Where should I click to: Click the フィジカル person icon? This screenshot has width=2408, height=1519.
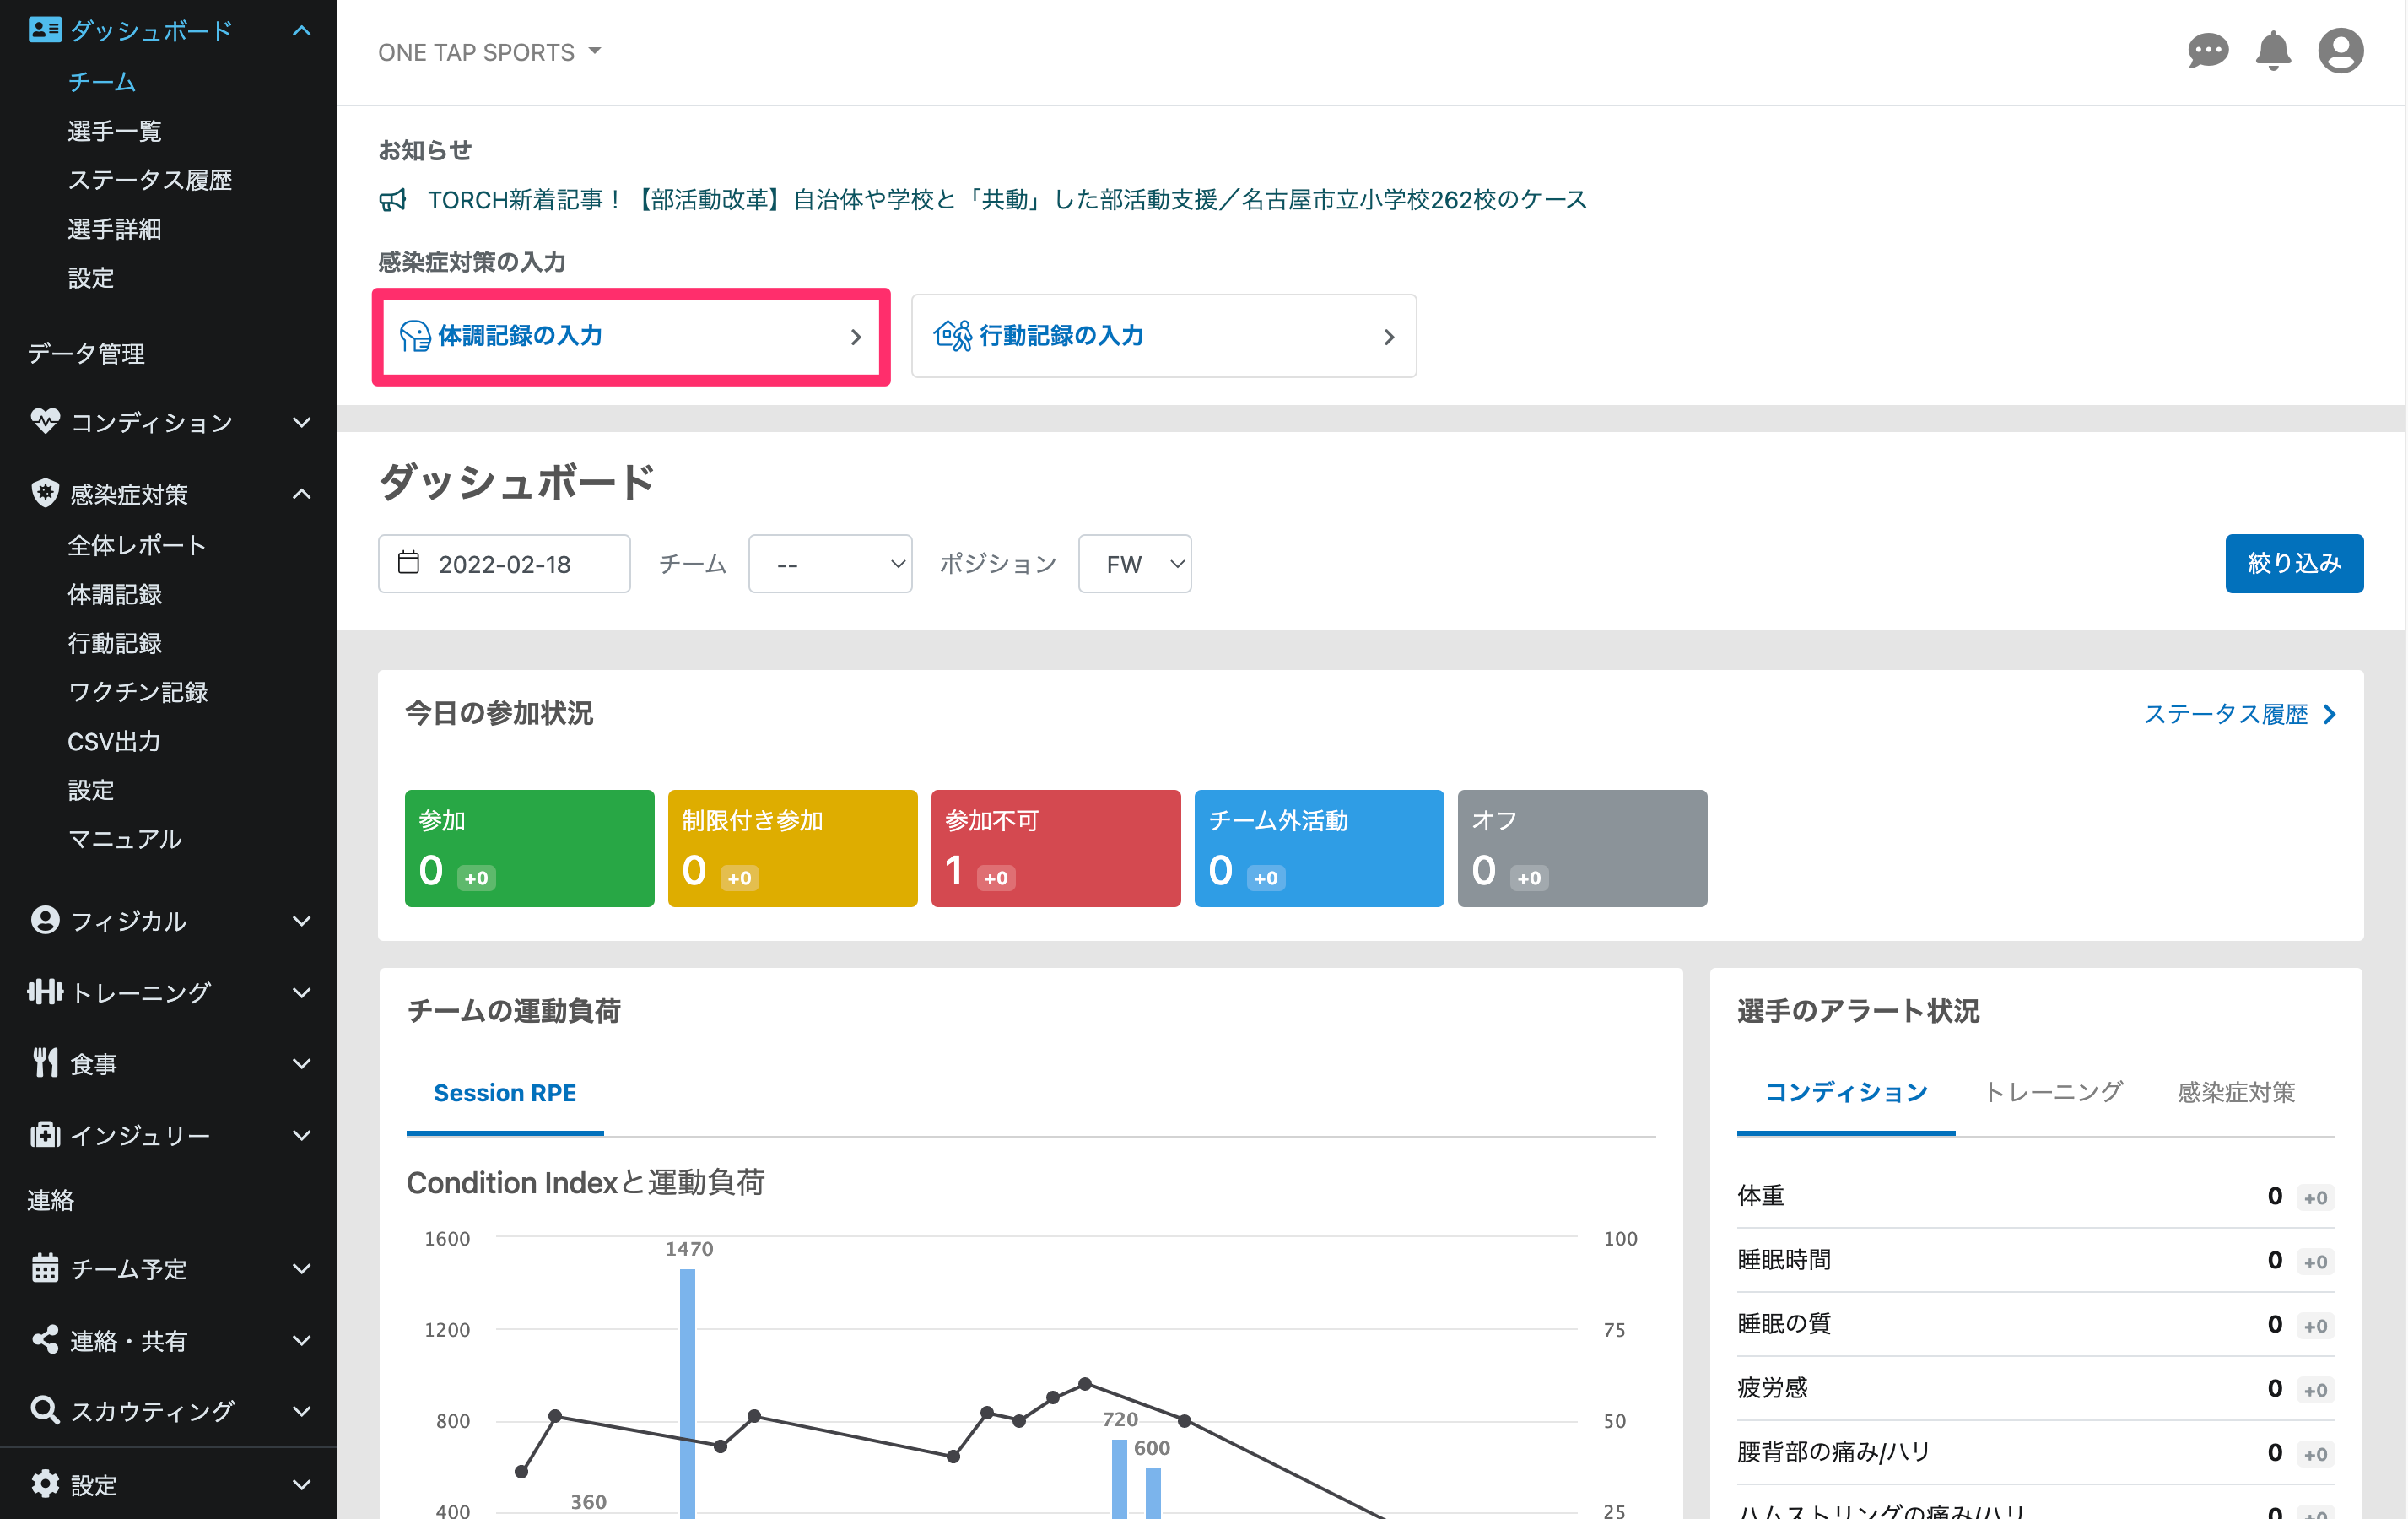point(45,920)
